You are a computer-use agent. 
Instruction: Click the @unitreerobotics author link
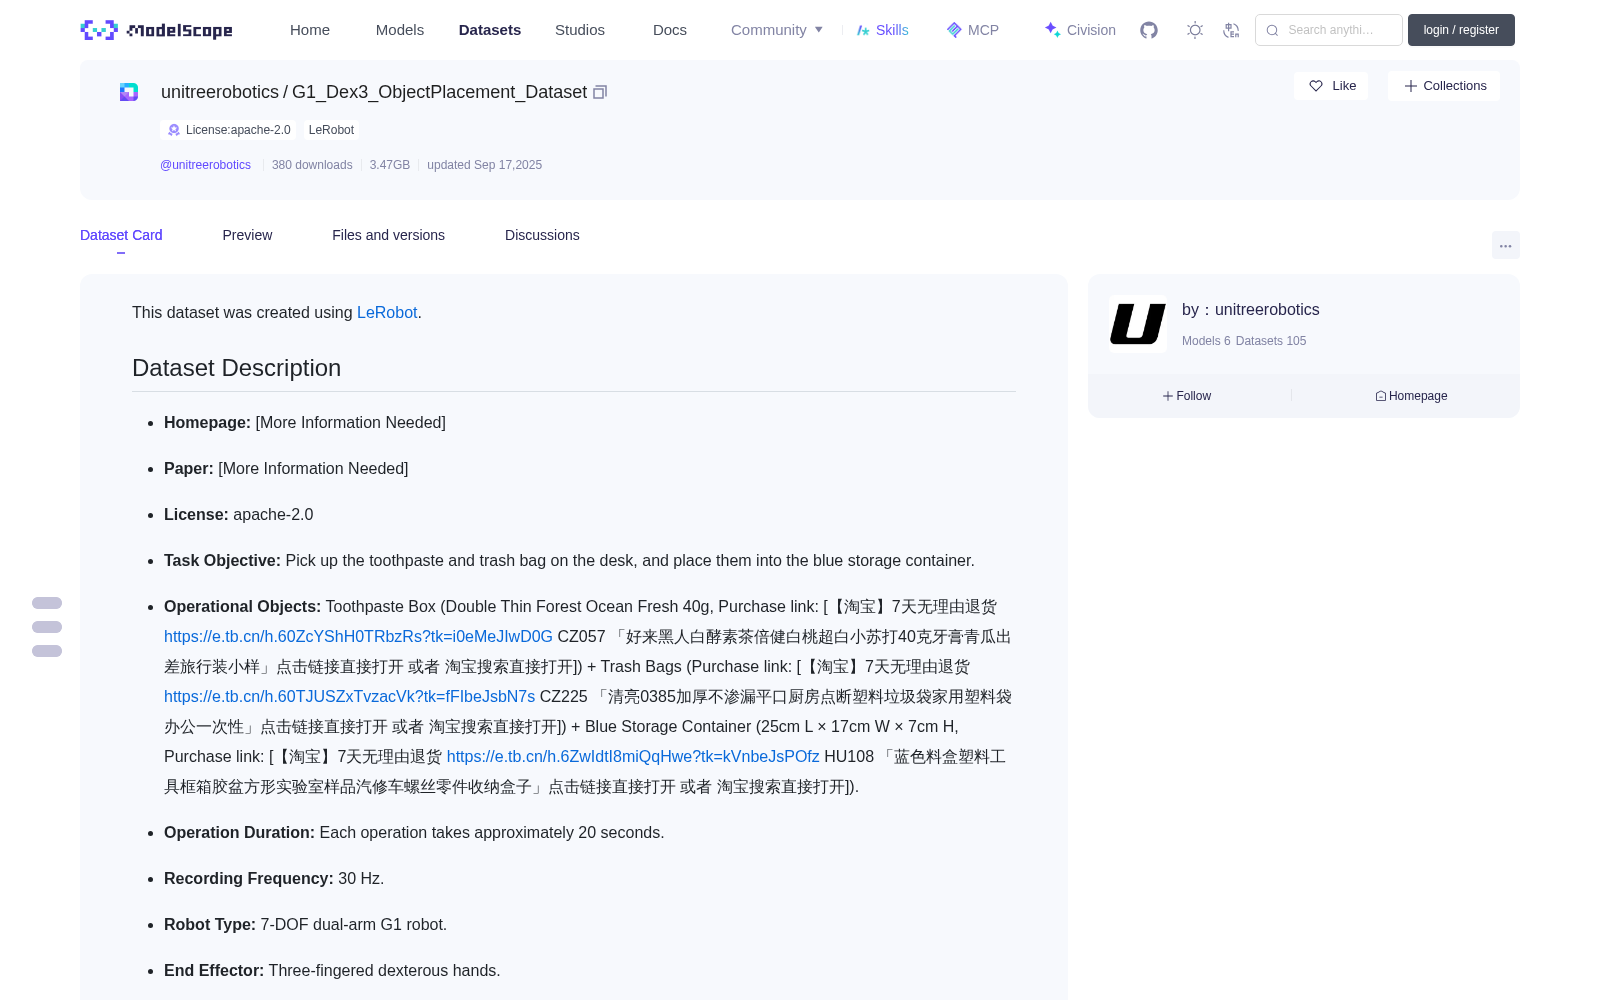[x=205, y=165]
